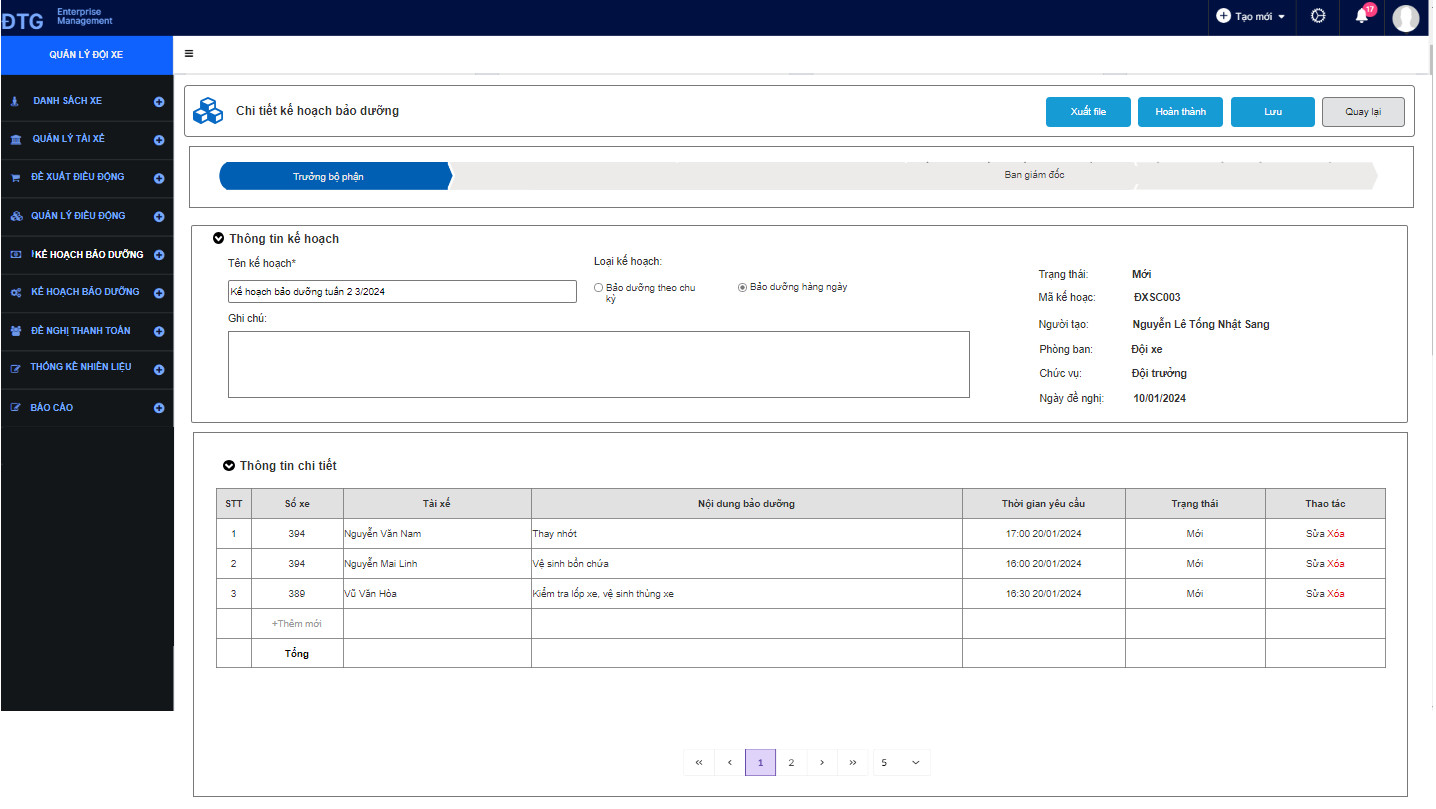Click the cubes icon next to Chi tiết kế hoạch bảo dưỡng
Image resolution: width=1436 pixels, height=809 pixels.
coord(208,111)
